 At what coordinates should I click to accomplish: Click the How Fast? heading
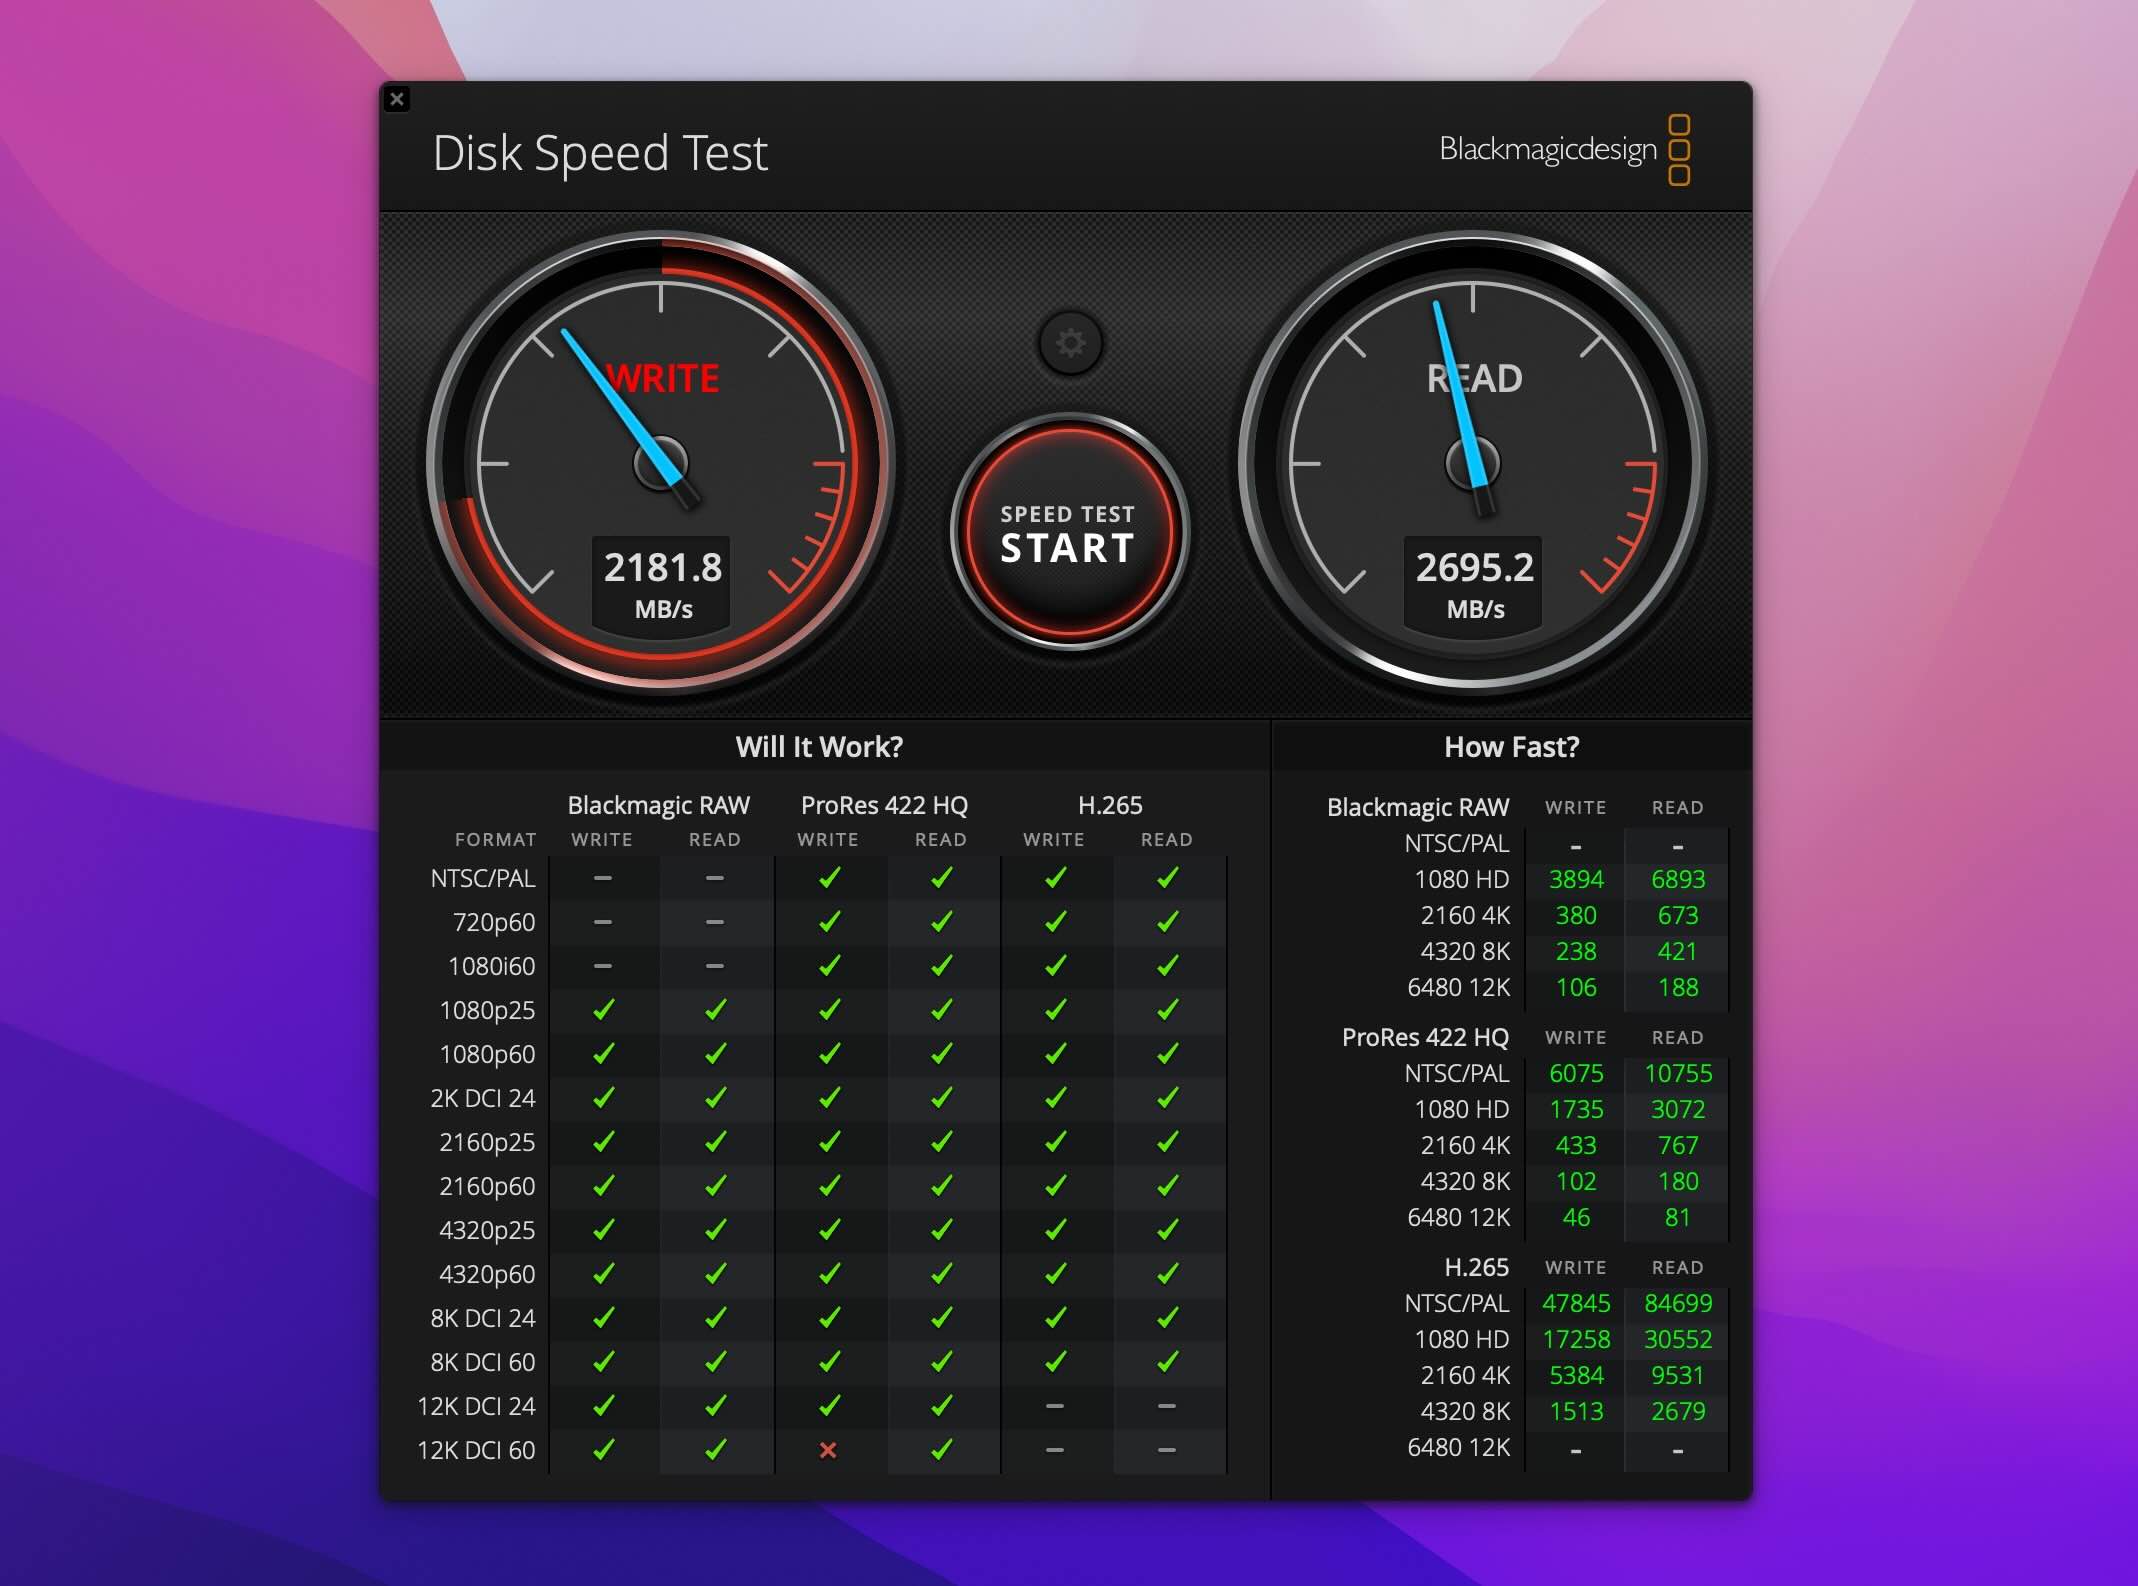1512,747
